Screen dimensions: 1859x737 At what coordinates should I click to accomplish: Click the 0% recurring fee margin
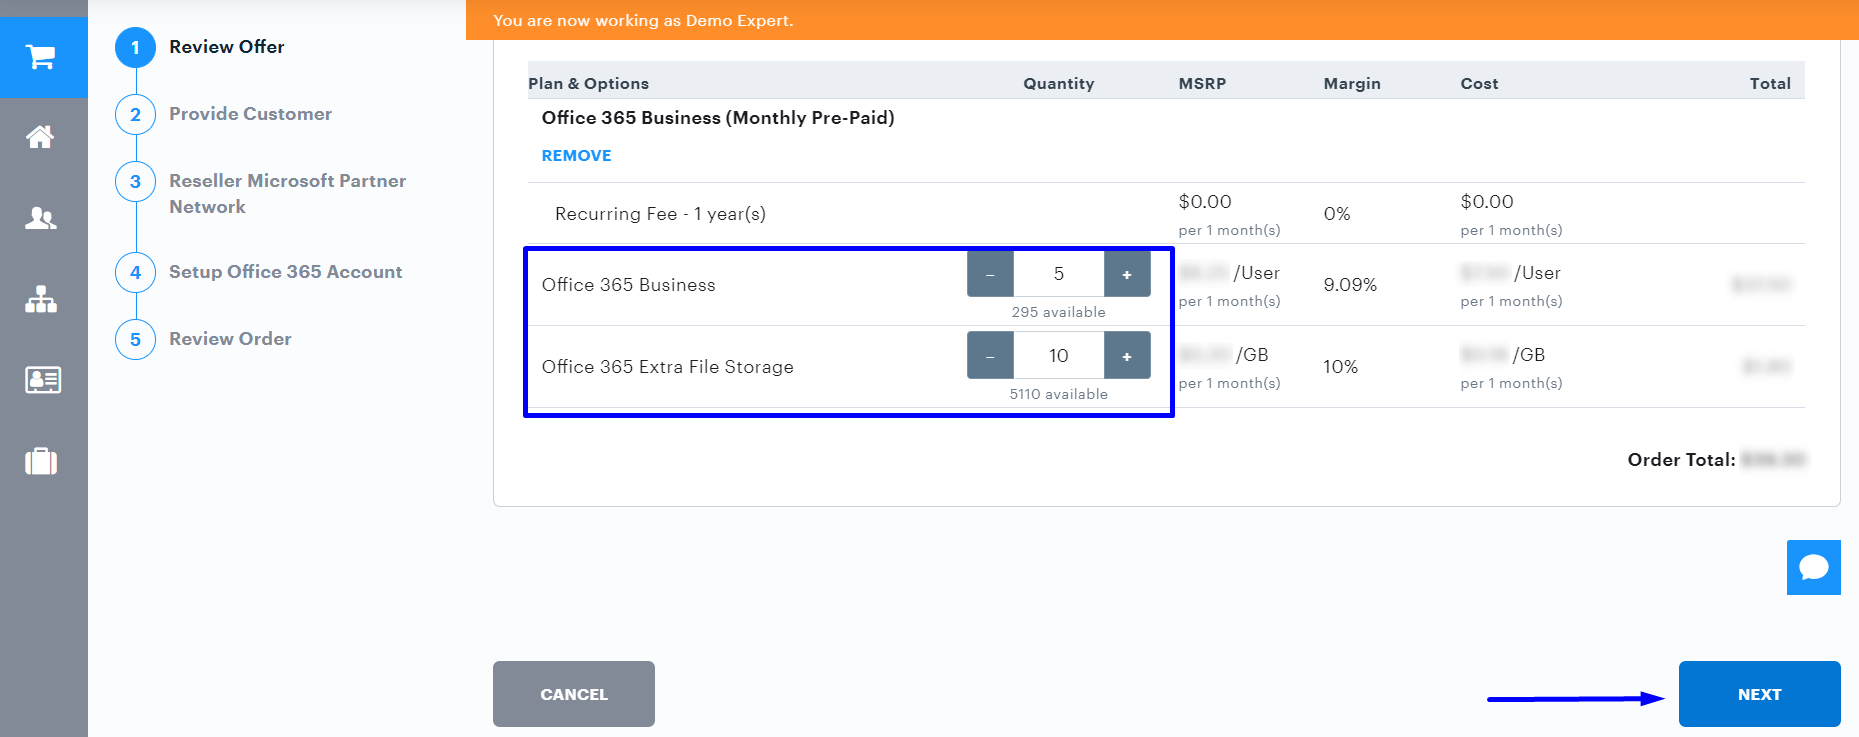[x=1337, y=214]
